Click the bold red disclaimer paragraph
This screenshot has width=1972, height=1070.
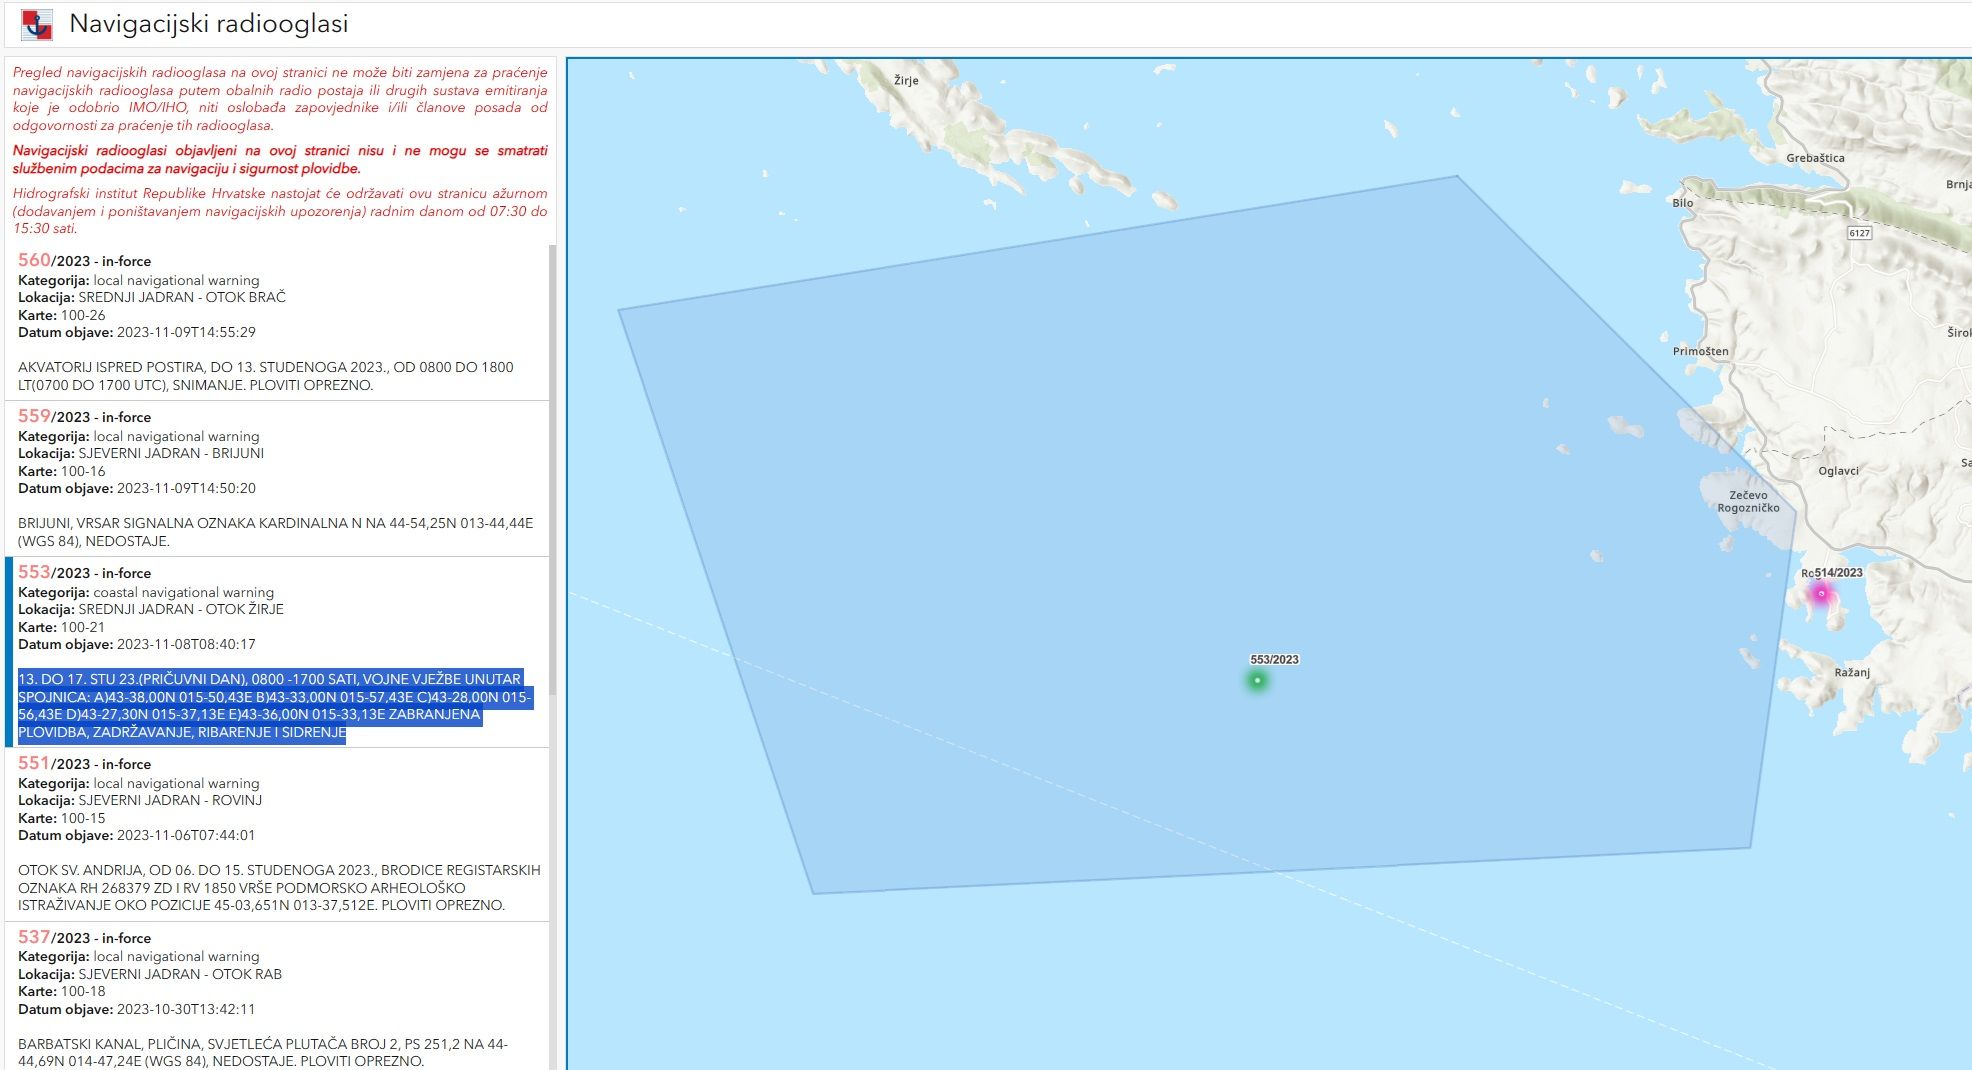point(280,159)
